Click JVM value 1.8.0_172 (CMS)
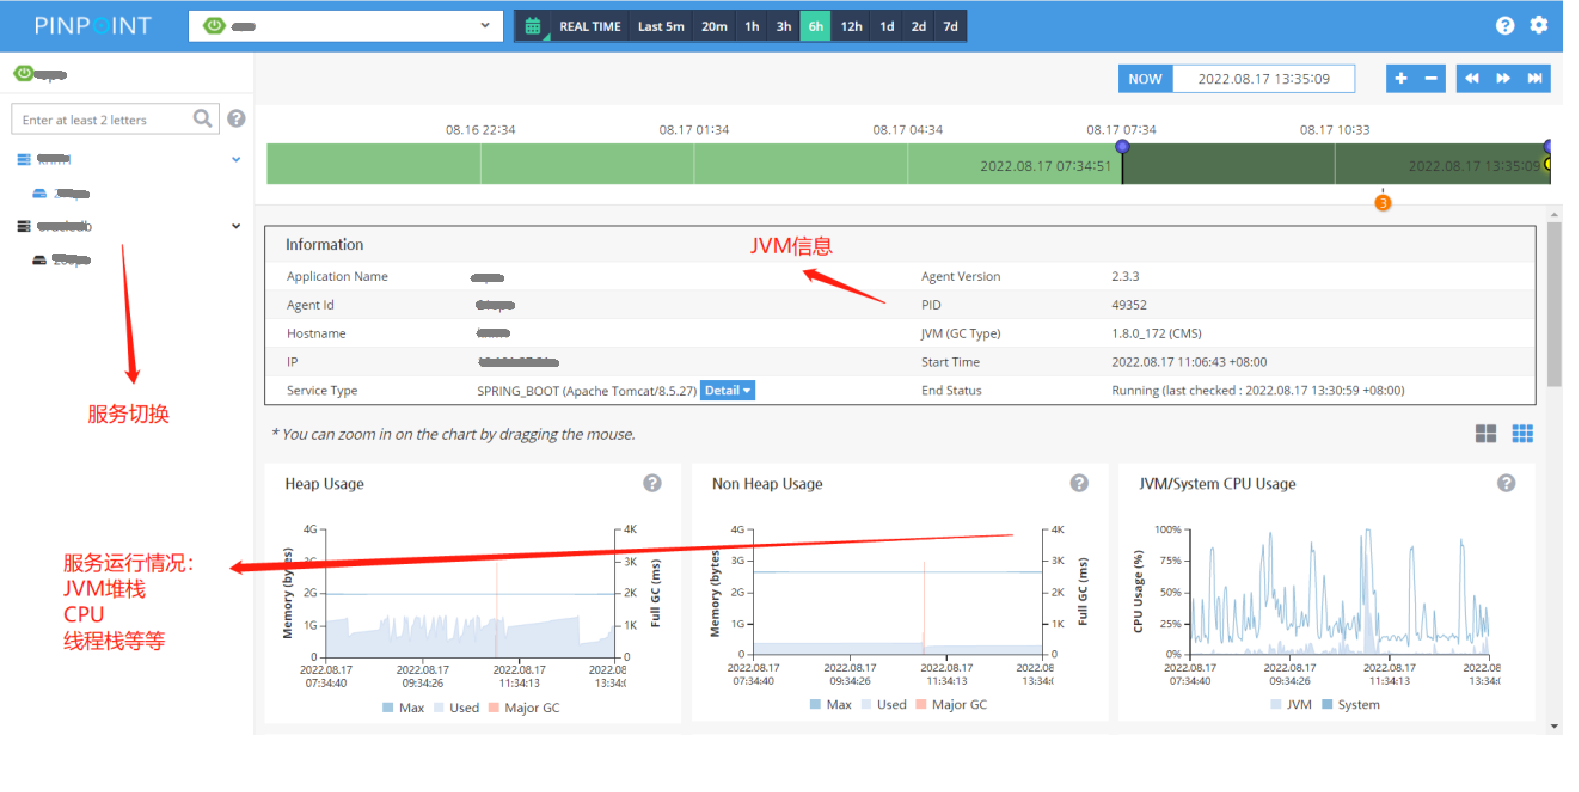 point(1157,334)
